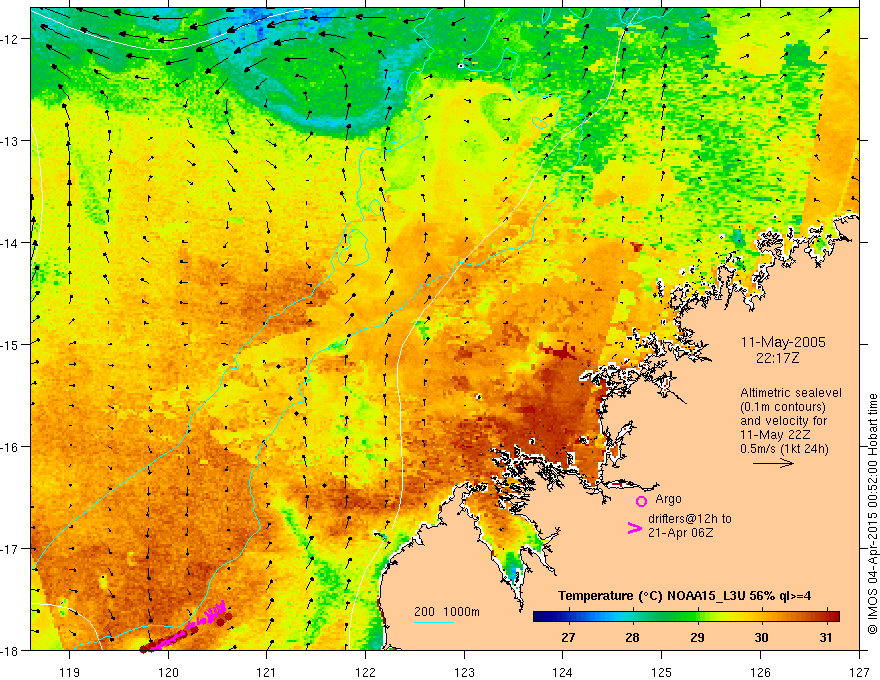The image size is (880, 680).
Task: Click the 'Argo' legend label
Action: point(668,499)
